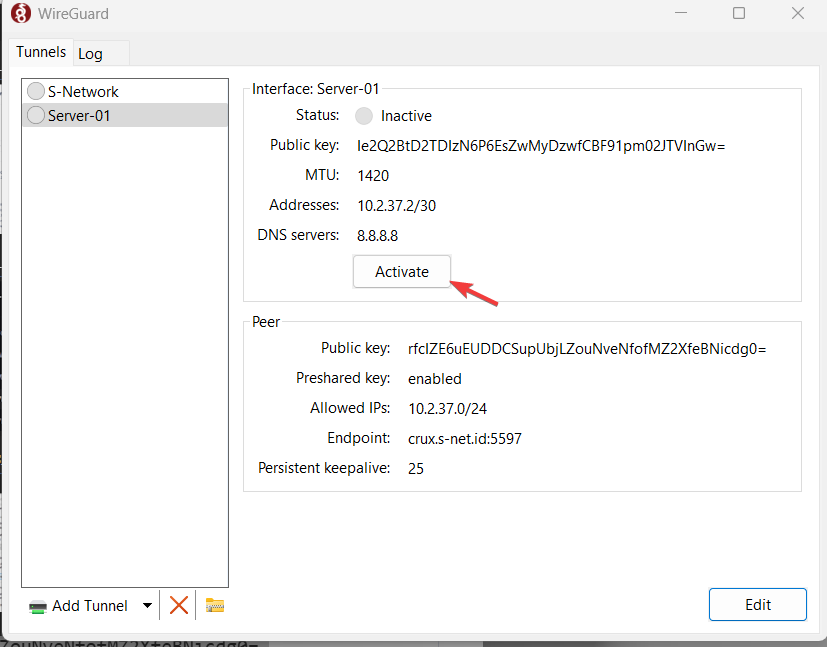
Task: Click the interface public key value
Action: tap(541, 146)
